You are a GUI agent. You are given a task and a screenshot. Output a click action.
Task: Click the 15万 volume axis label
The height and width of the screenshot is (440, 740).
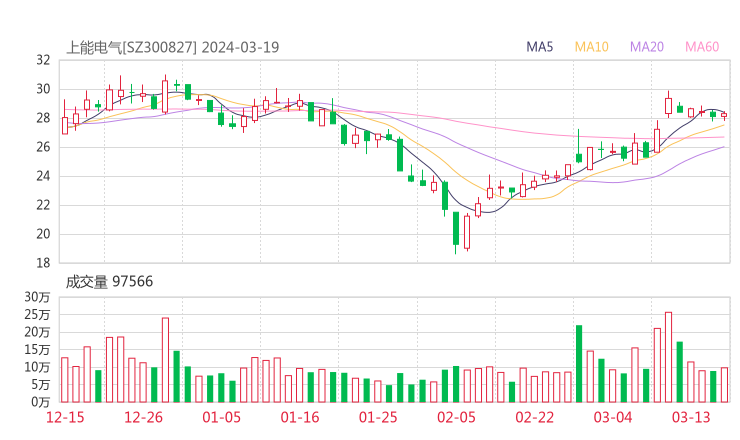37,350
